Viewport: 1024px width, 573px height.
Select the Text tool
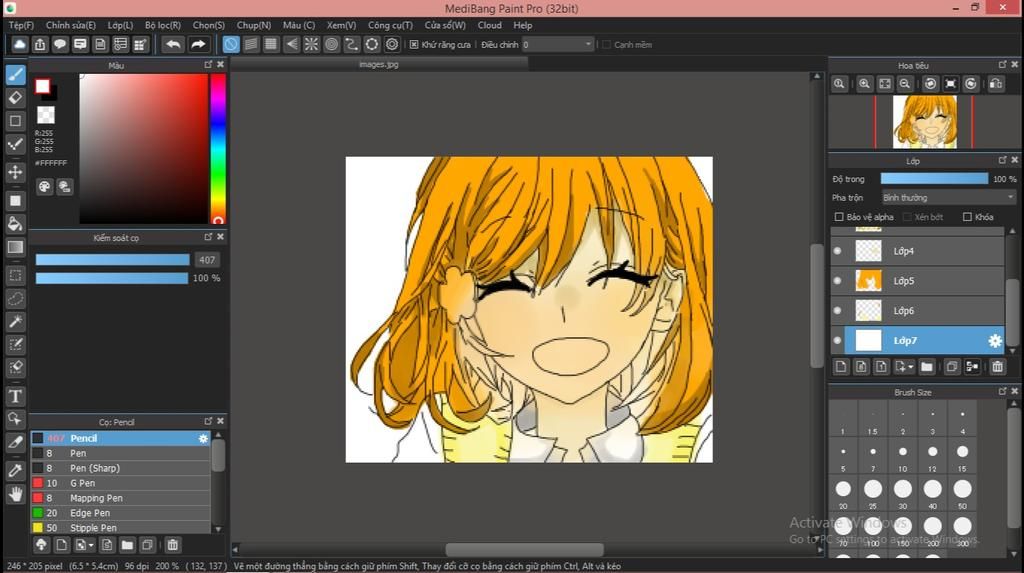(x=15, y=396)
